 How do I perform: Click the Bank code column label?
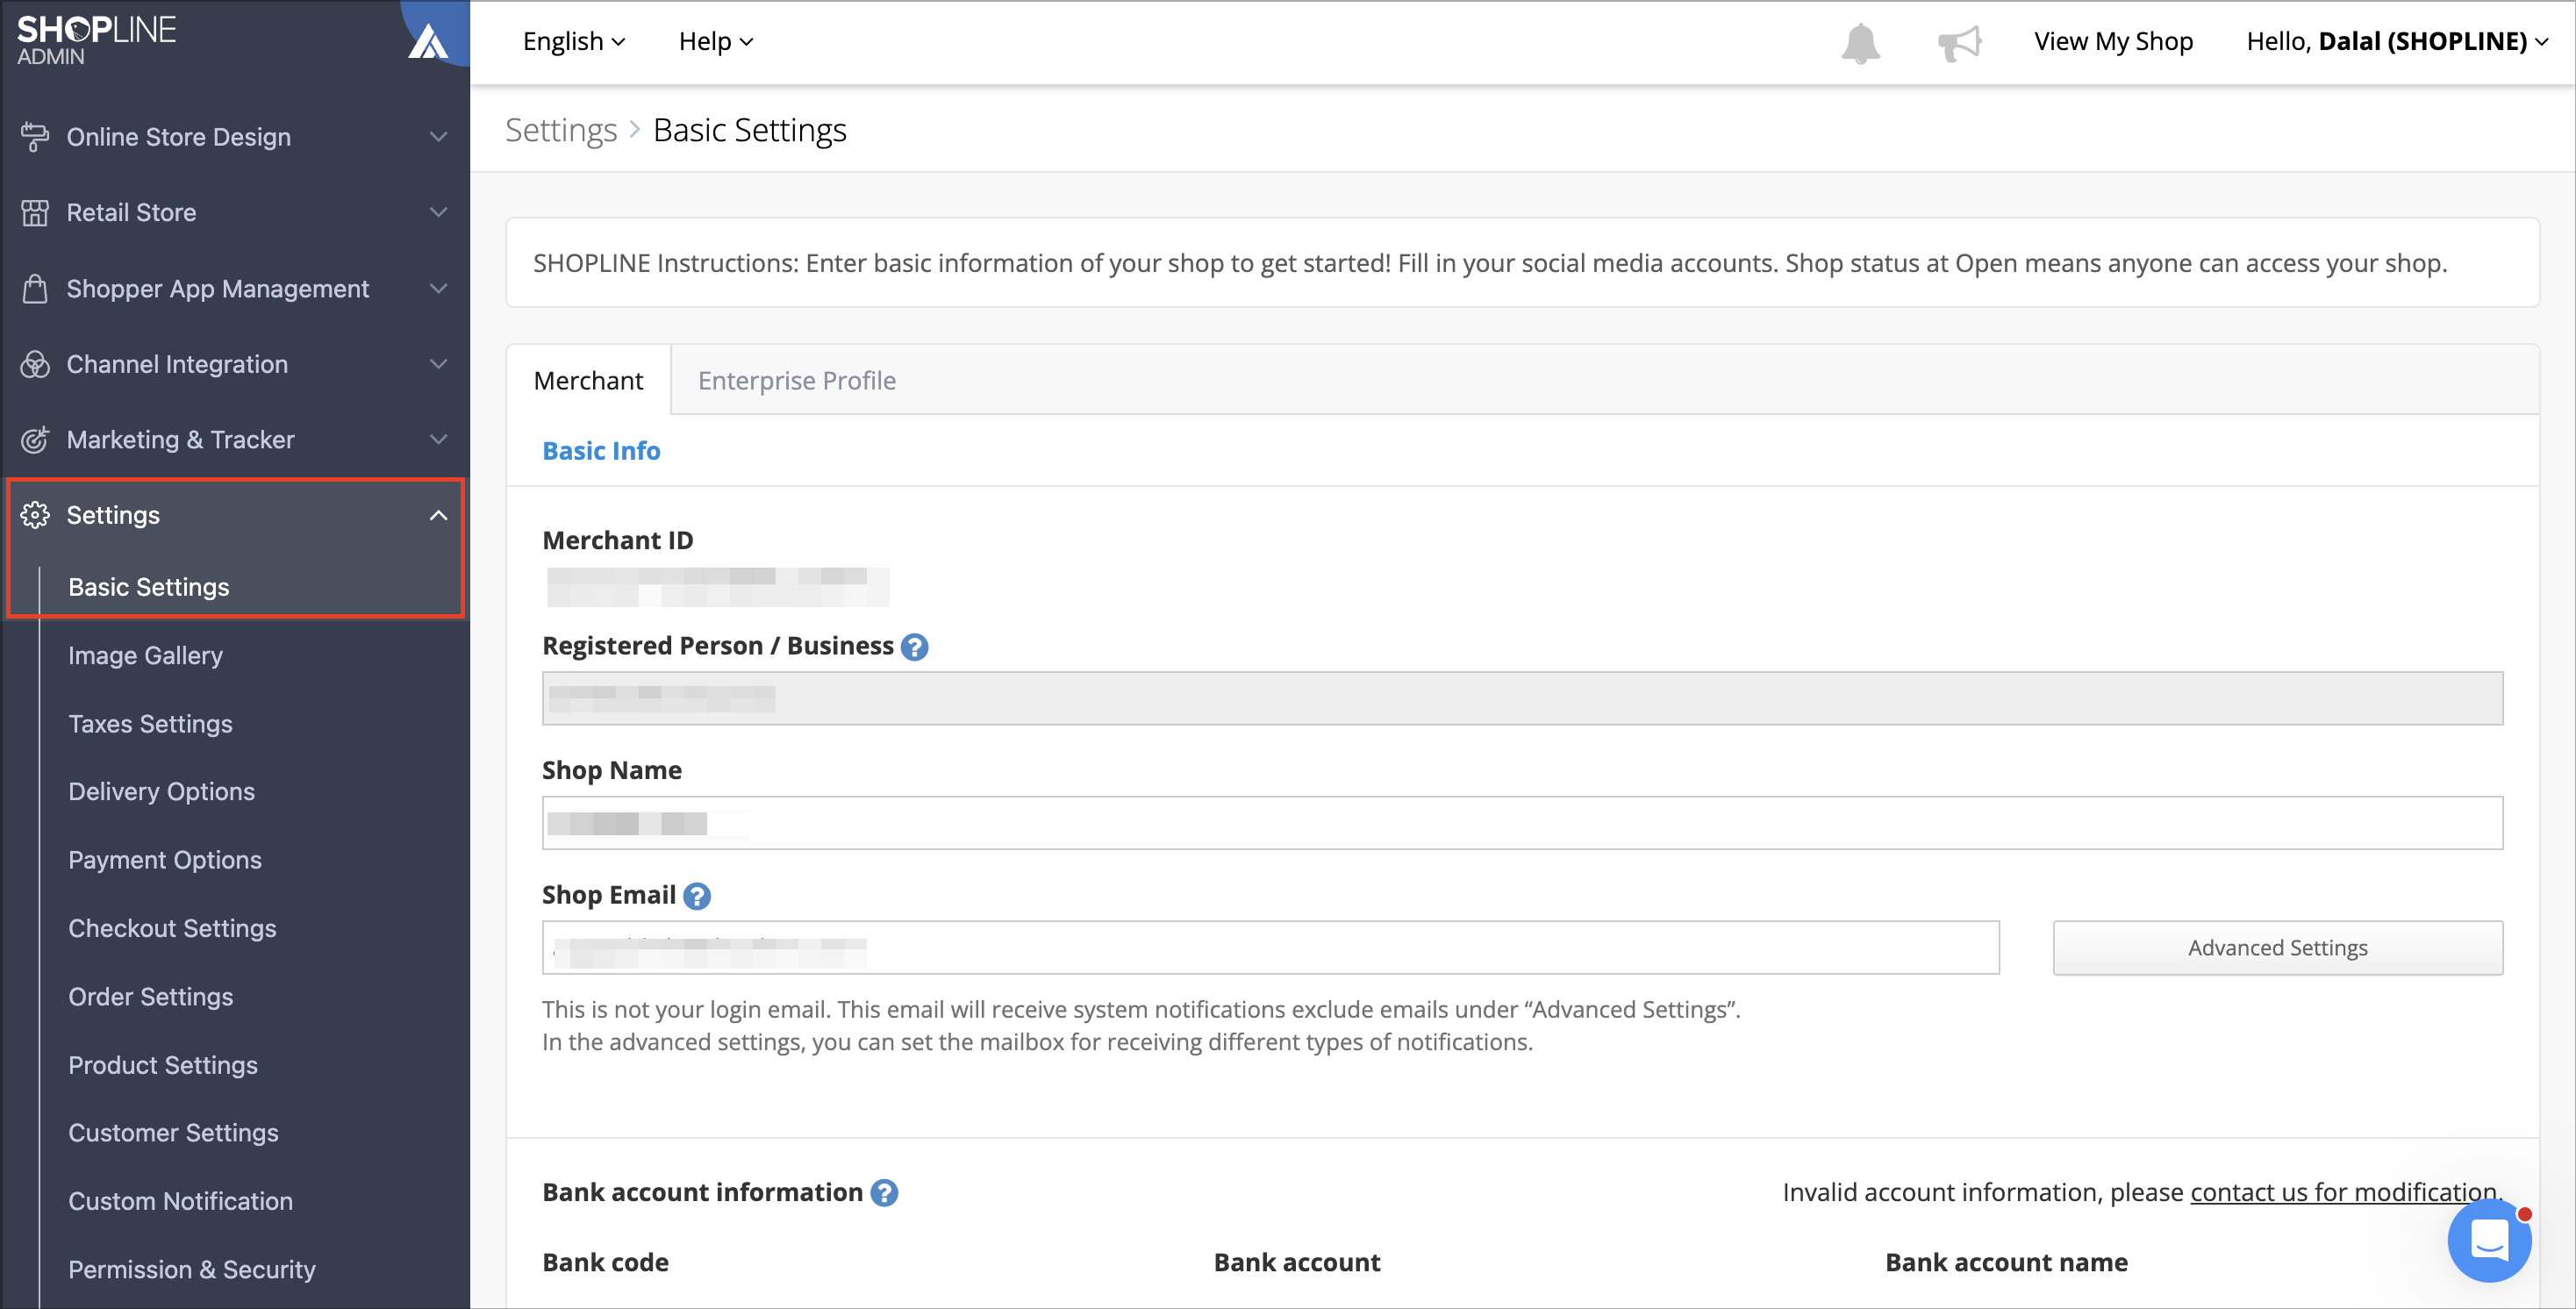pyautogui.click(x=605, y=1263)
